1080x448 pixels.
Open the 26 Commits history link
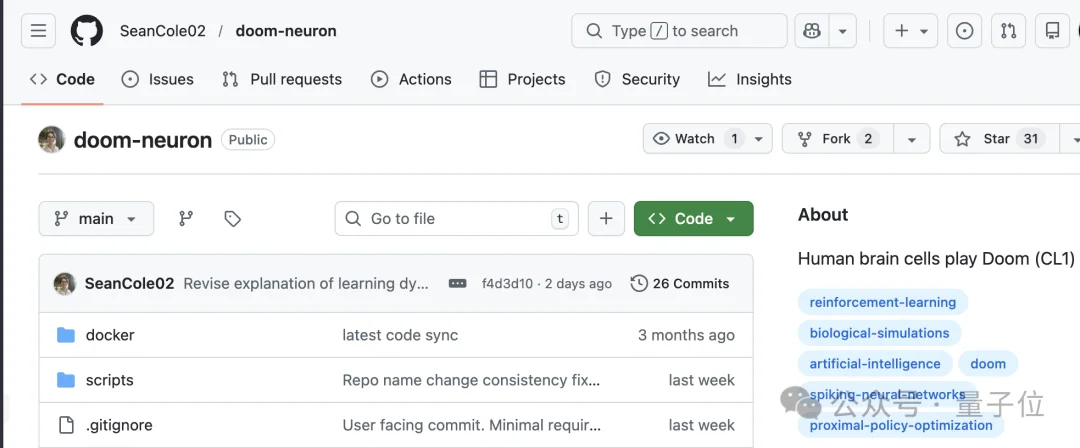tap(680, 284)
